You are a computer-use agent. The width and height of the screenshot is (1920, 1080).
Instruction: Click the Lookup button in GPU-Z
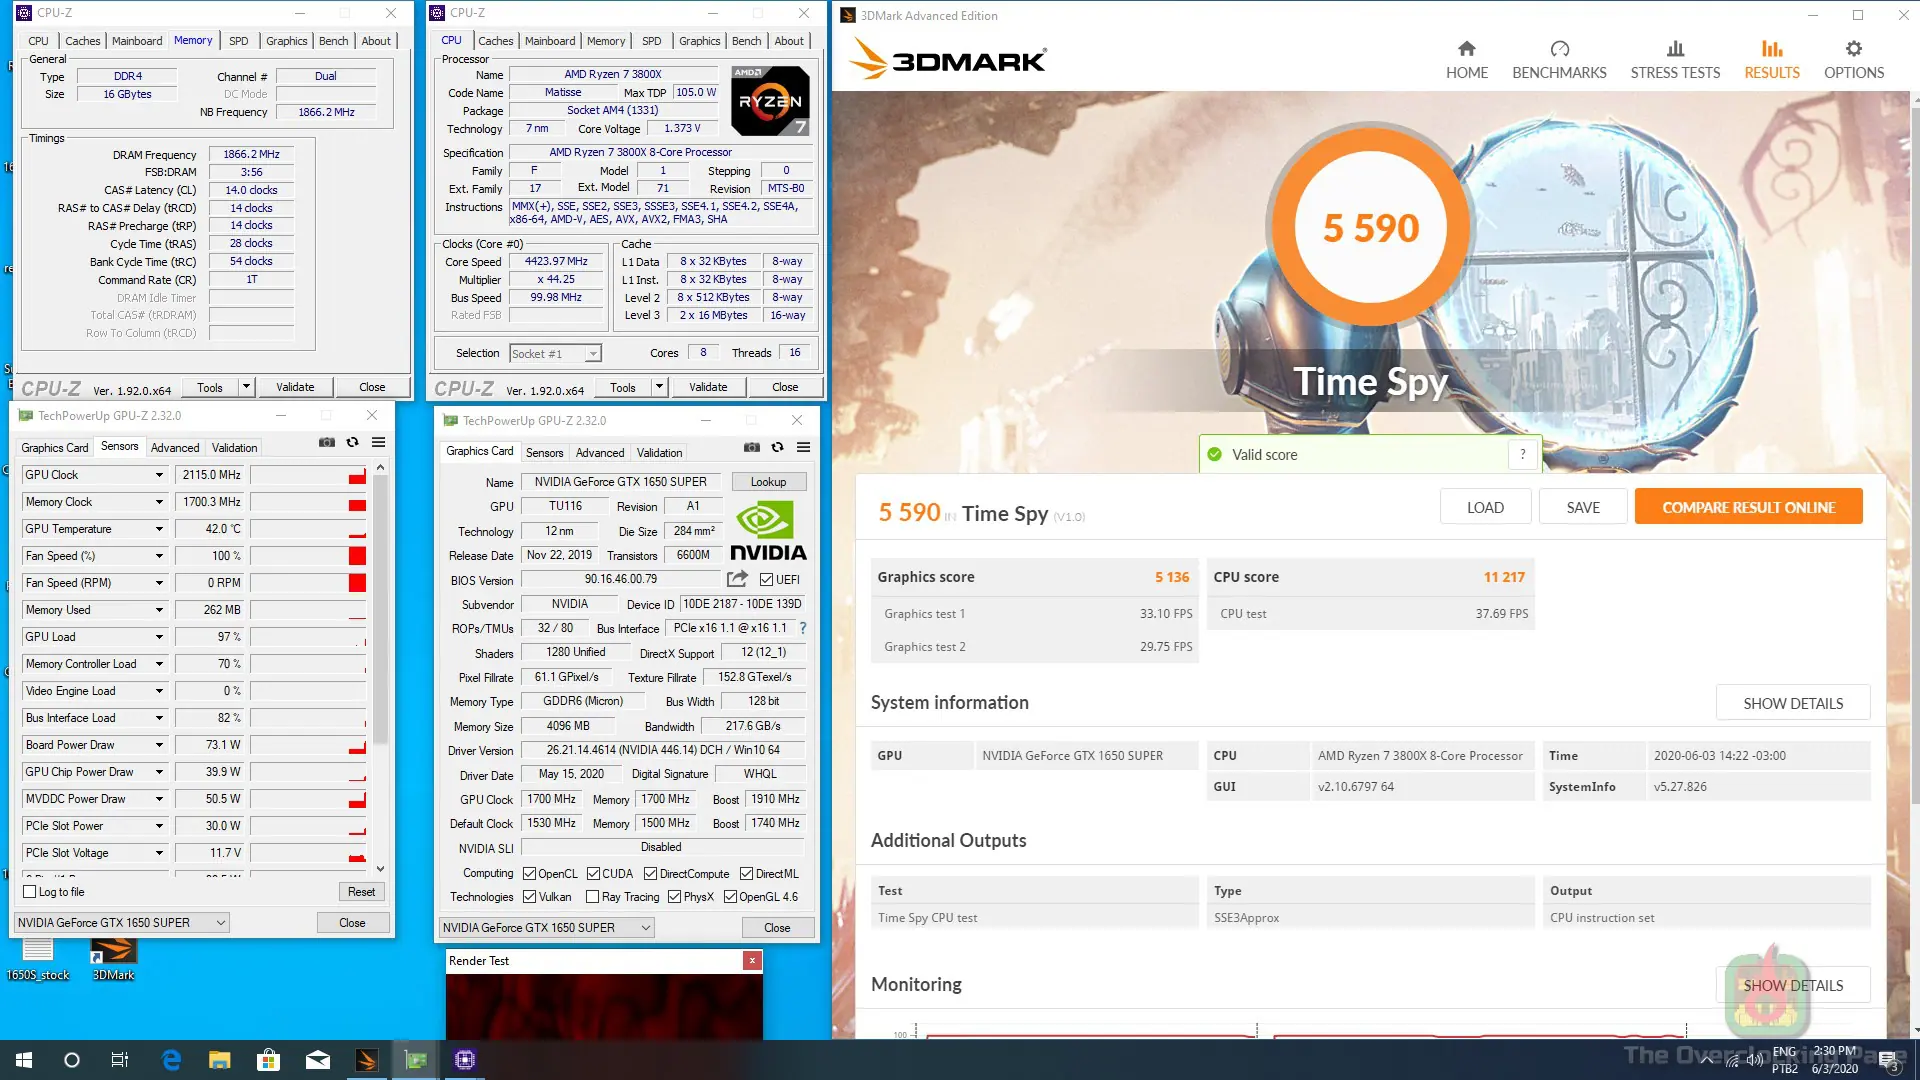768,482
